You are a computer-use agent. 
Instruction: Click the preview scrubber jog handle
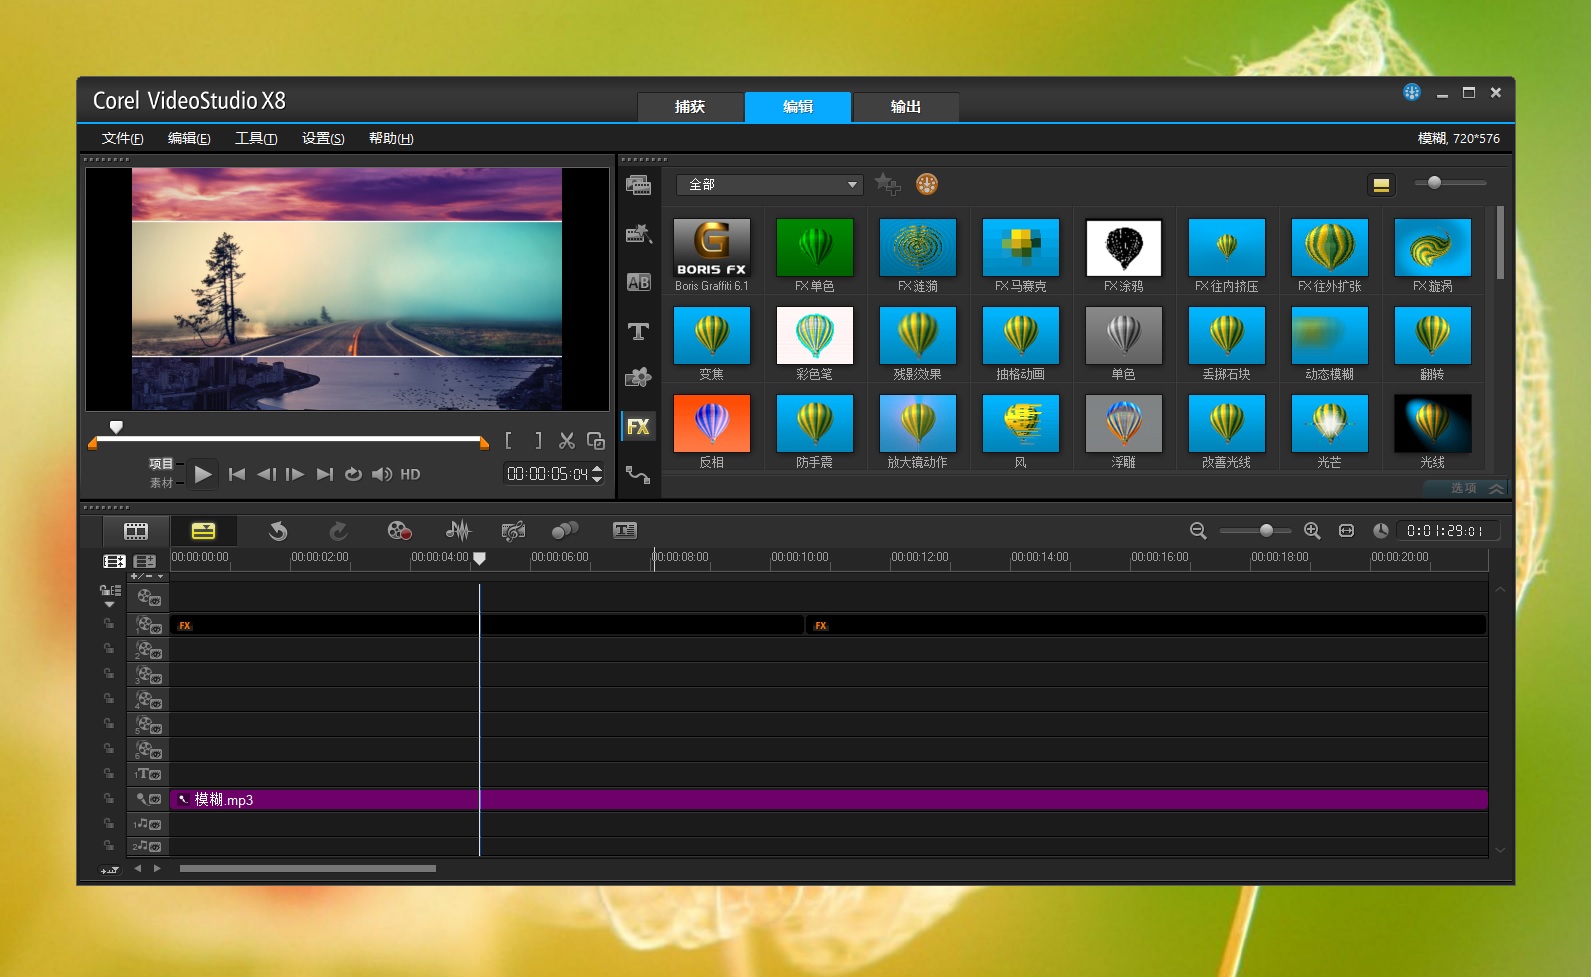point(116,427)
